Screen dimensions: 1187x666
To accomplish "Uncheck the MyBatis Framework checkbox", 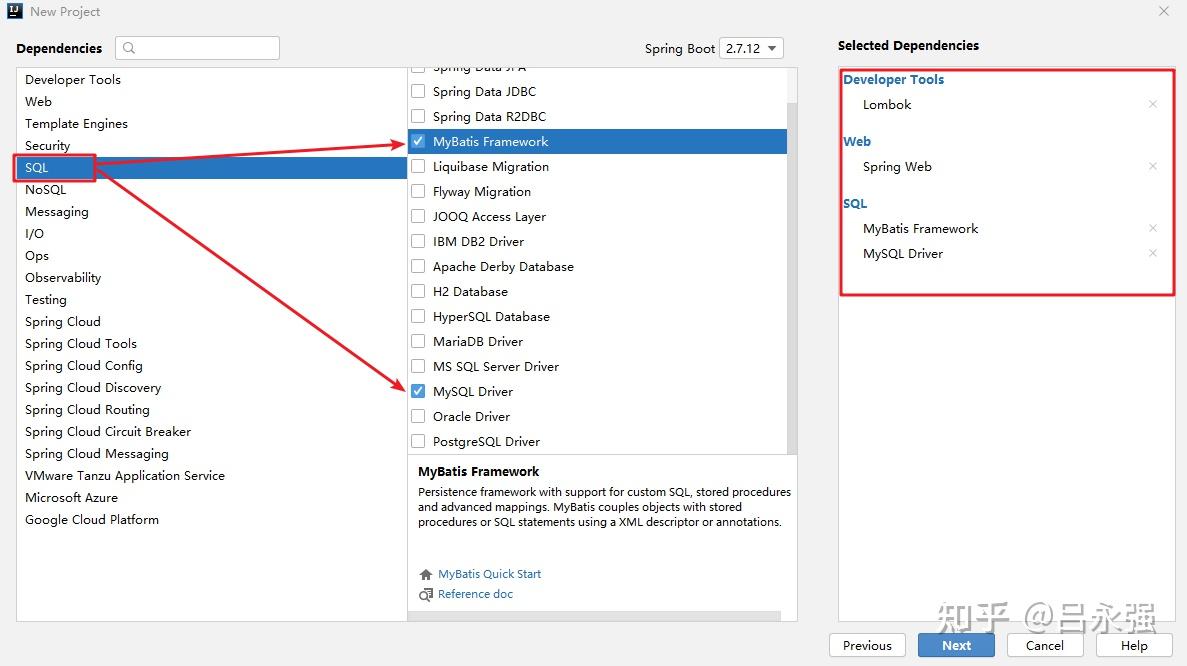I will [x=418, y=142].
